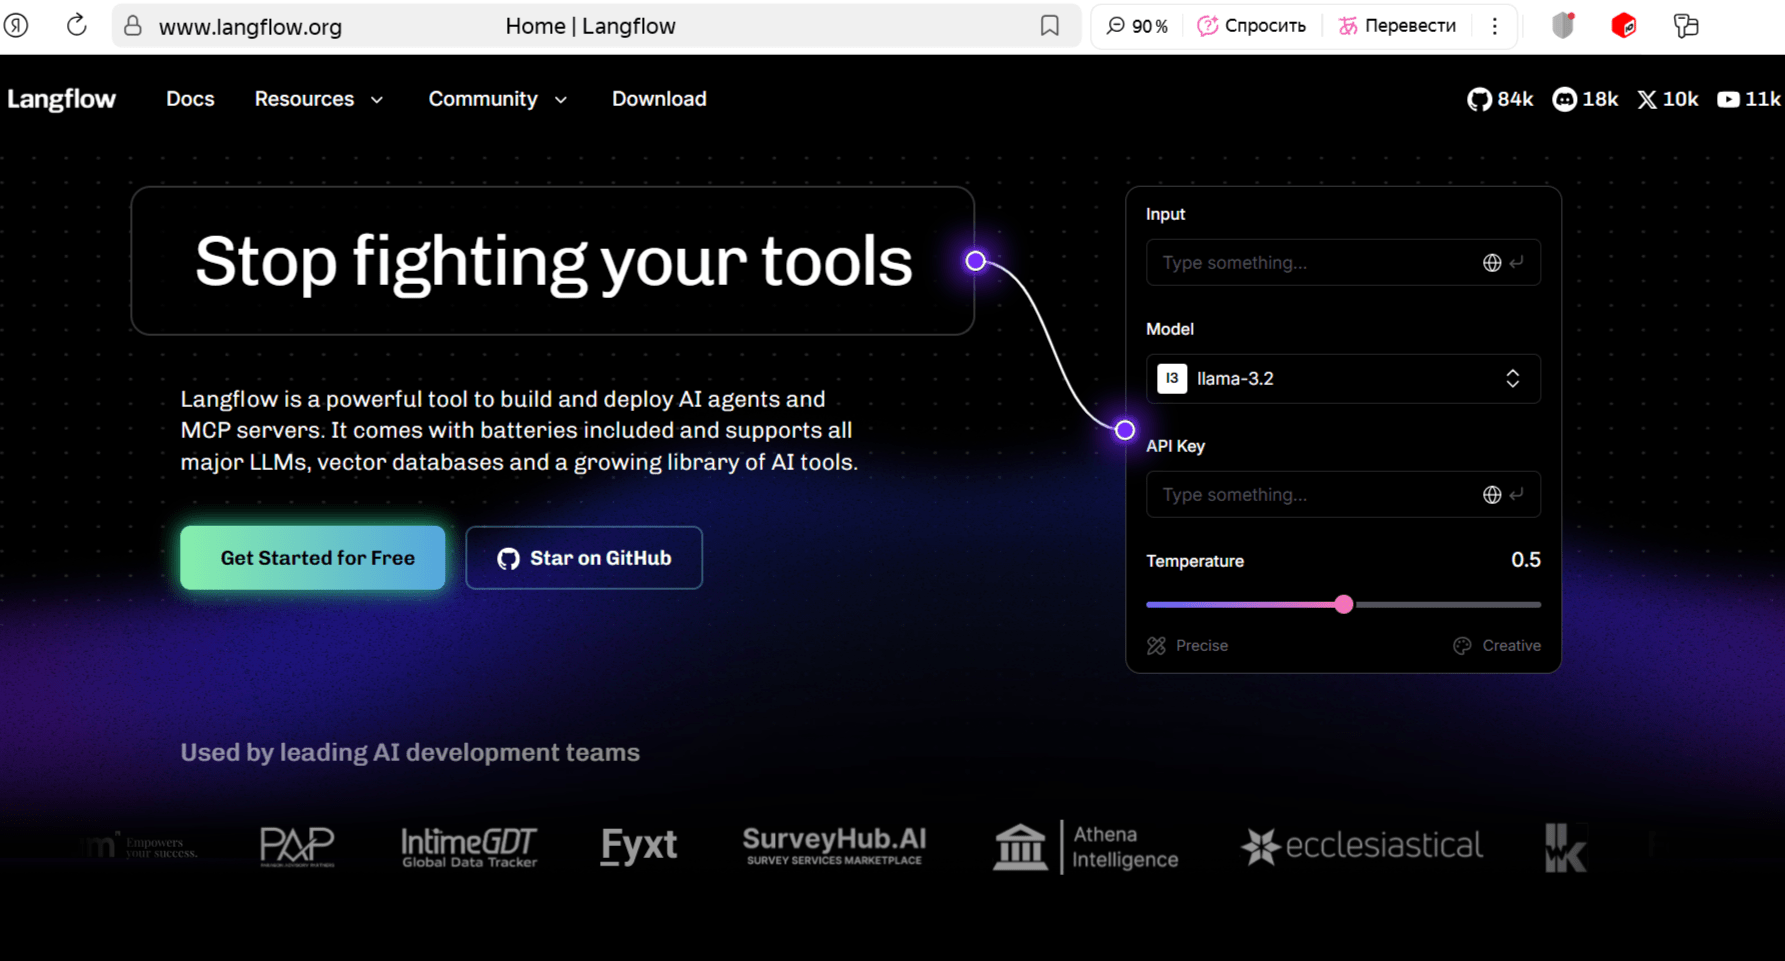Click the globe icon in API Key field

tap(1491, 495)
